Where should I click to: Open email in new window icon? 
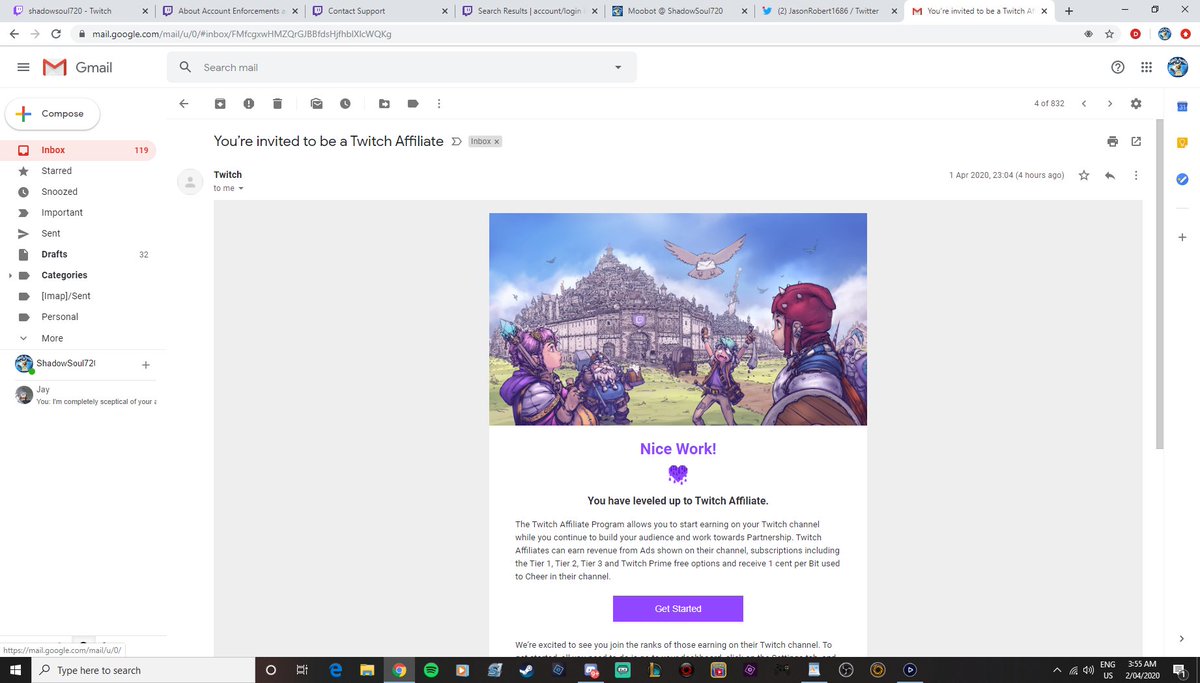(1136, 141)
